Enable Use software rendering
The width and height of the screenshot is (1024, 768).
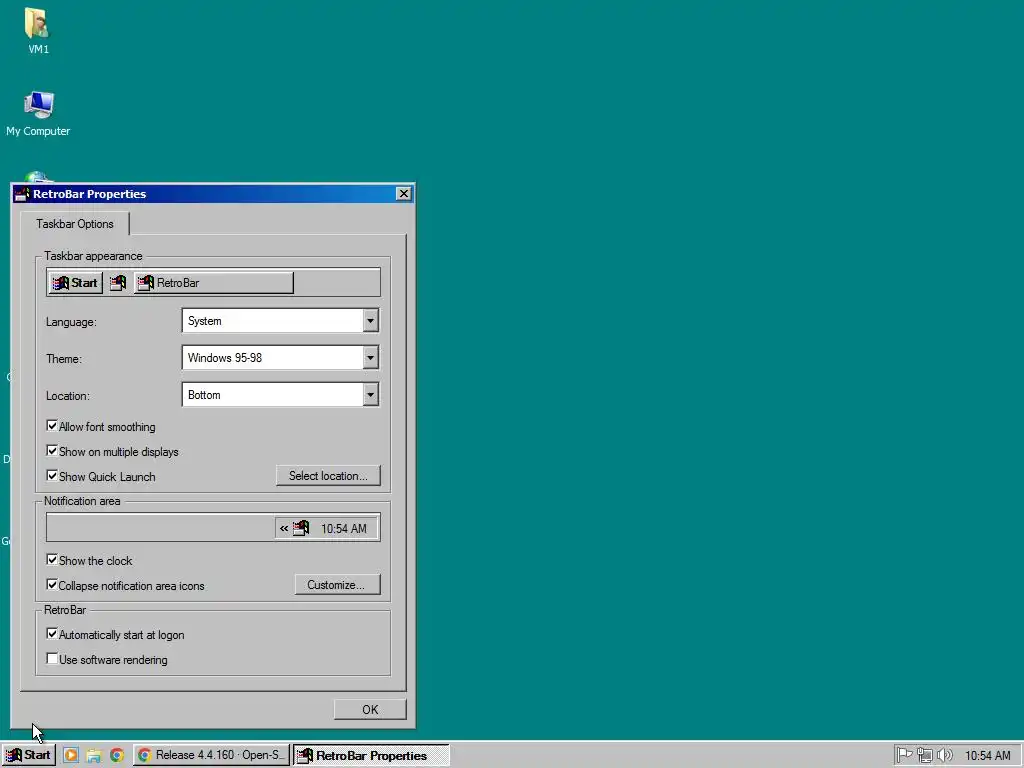coord(52,658)
